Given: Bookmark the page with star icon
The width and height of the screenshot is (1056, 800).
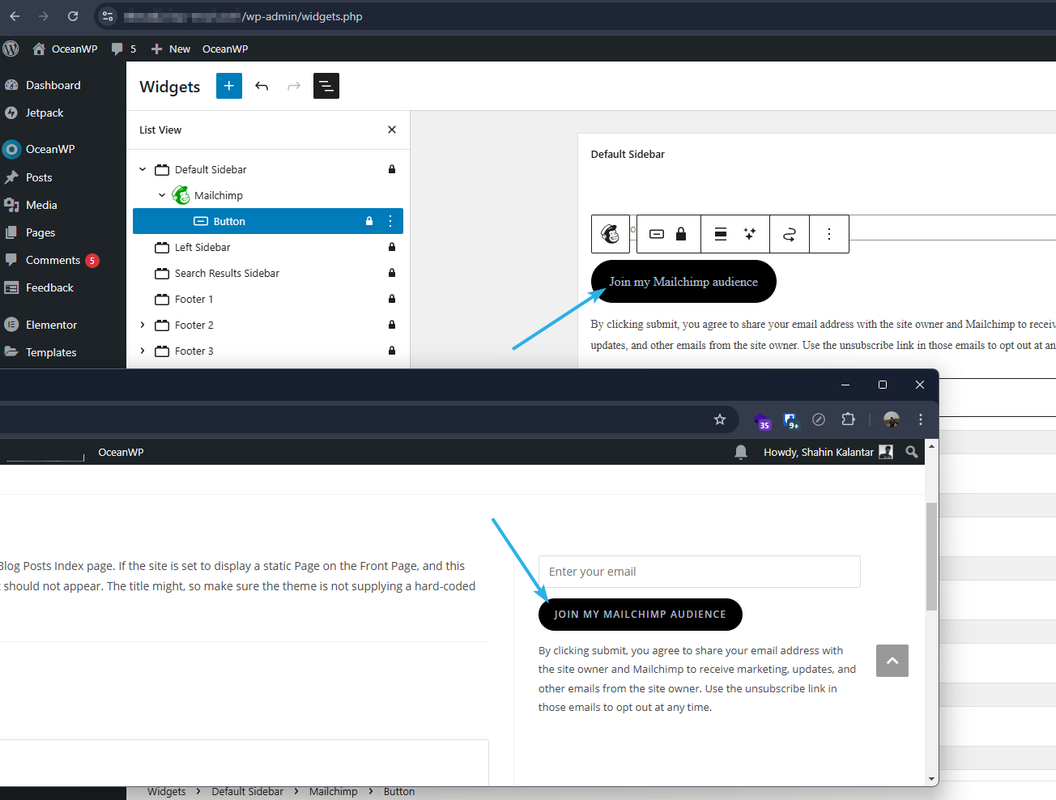Looking at the screenshot, I should pos(720,420).
